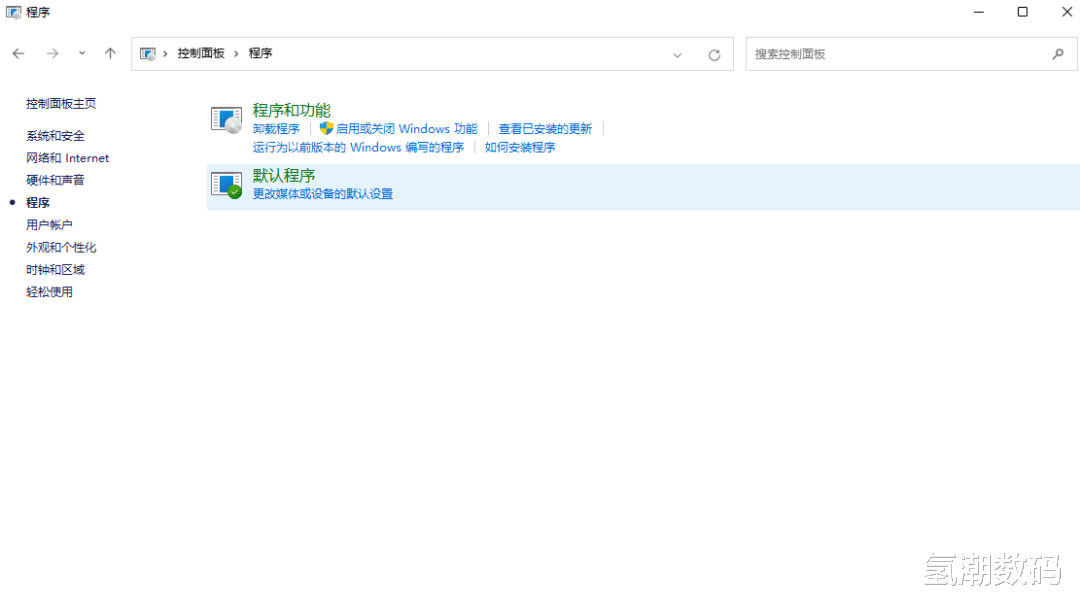
Task: Select 硬件和声音 in the sidebar
Action: 55,180
